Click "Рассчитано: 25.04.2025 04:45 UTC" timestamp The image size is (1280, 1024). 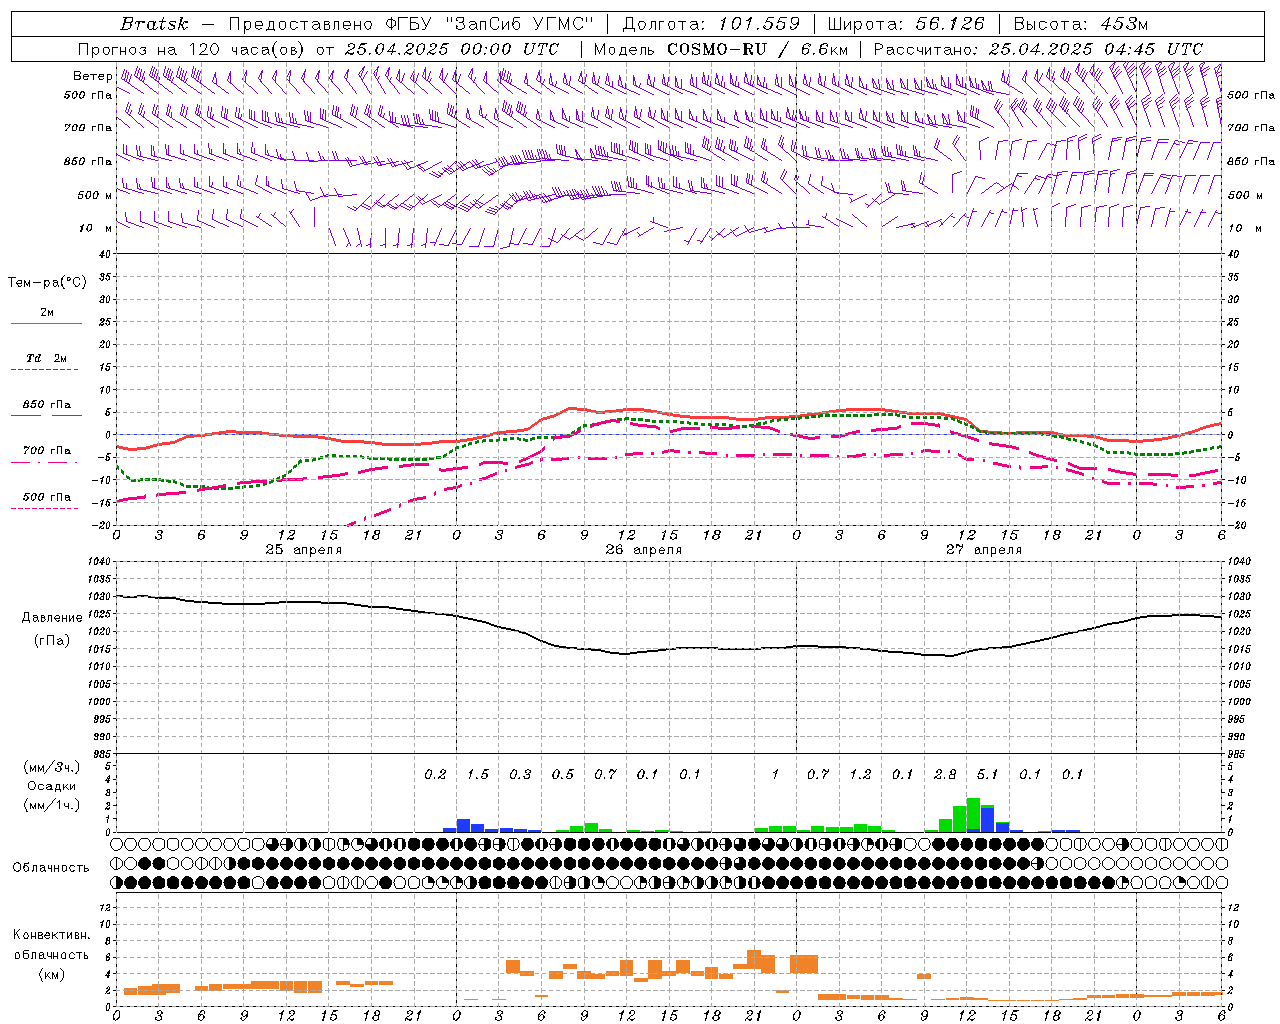point(1038,49)
